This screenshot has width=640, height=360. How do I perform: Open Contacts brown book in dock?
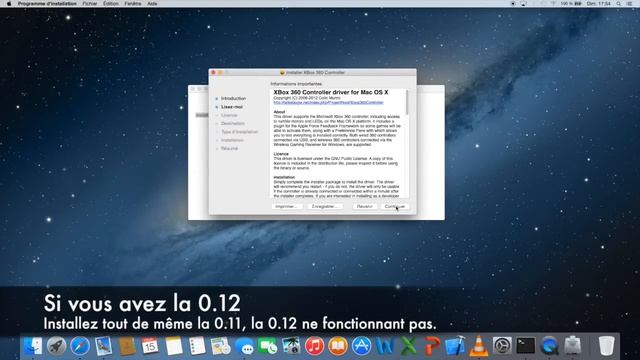[127, 346]
